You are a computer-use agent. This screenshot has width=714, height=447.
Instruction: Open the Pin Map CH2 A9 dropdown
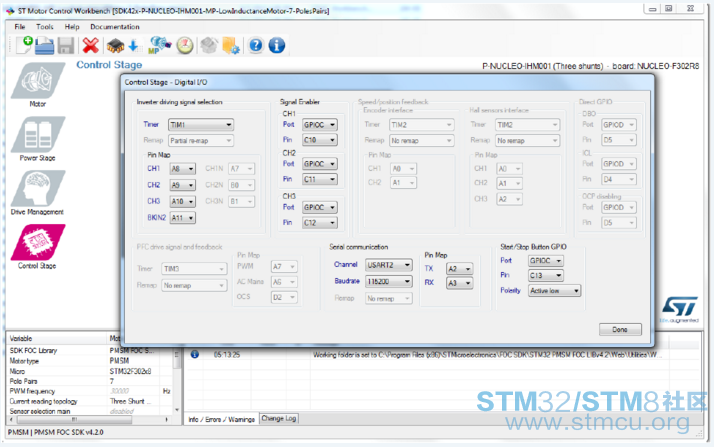[x=183, y=185]
